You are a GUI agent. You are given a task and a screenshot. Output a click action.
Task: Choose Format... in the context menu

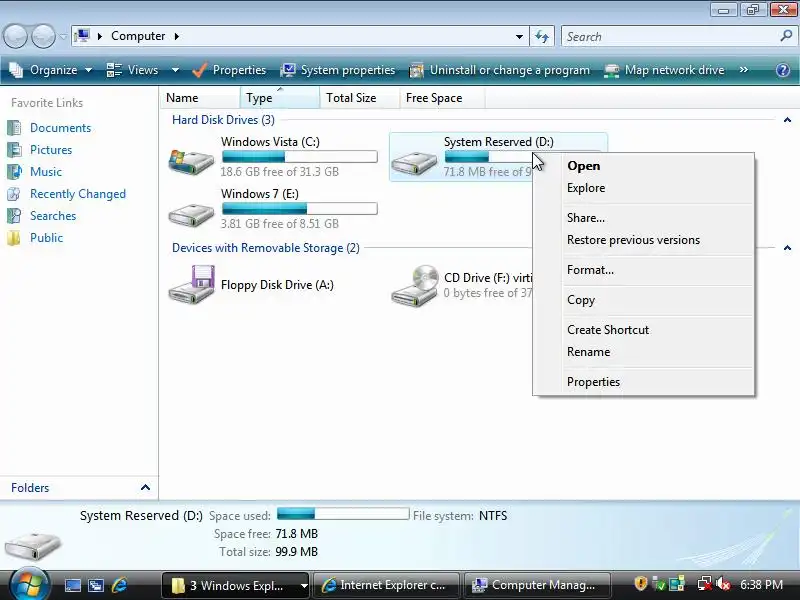(643, 270)
